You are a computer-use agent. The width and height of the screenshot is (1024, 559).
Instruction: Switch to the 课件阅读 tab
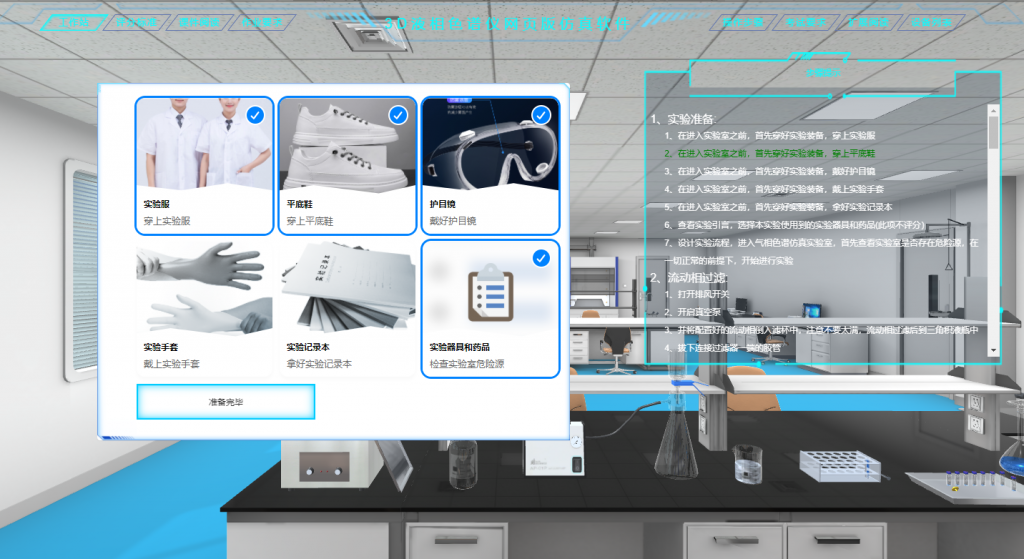pos(199,22)
